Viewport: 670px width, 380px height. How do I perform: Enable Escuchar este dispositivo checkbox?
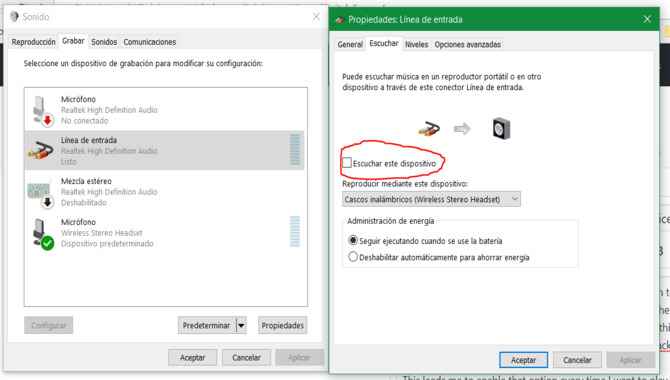347,163
